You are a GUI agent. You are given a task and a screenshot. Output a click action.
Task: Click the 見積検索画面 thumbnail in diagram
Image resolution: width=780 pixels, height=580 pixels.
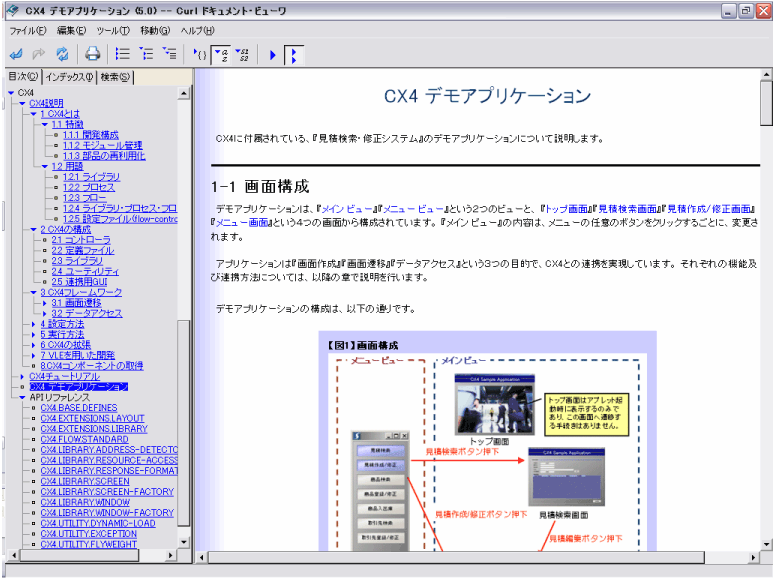pos(566,477)
